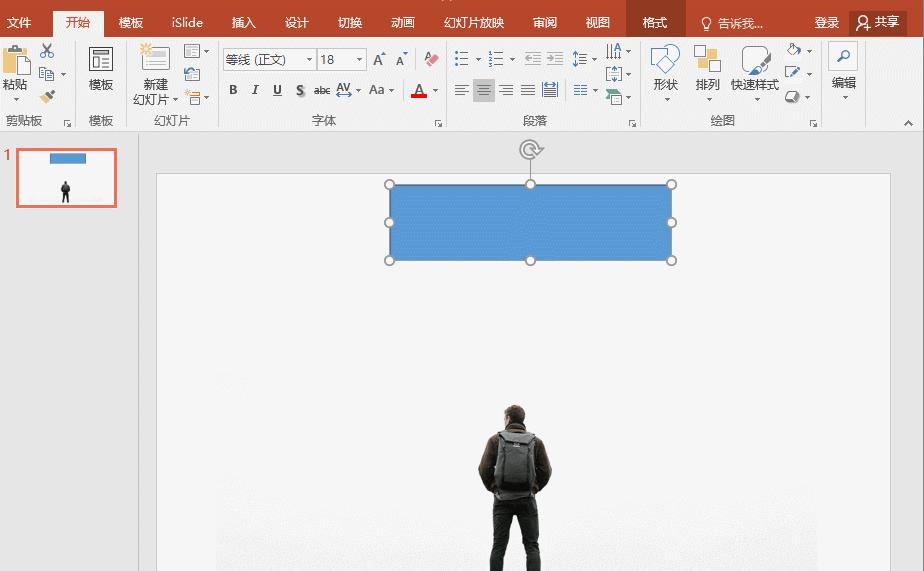
Task: Click the Clear Formatting eraser icon
Action: pyautogui.click(x=431, y=60)
